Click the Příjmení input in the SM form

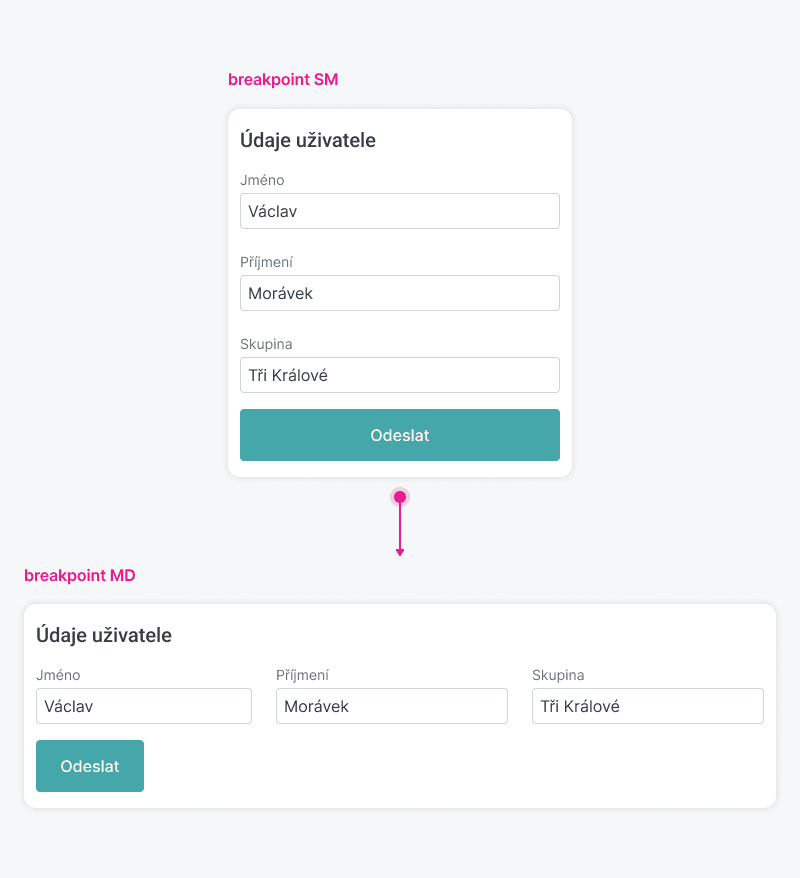[399, 293]
